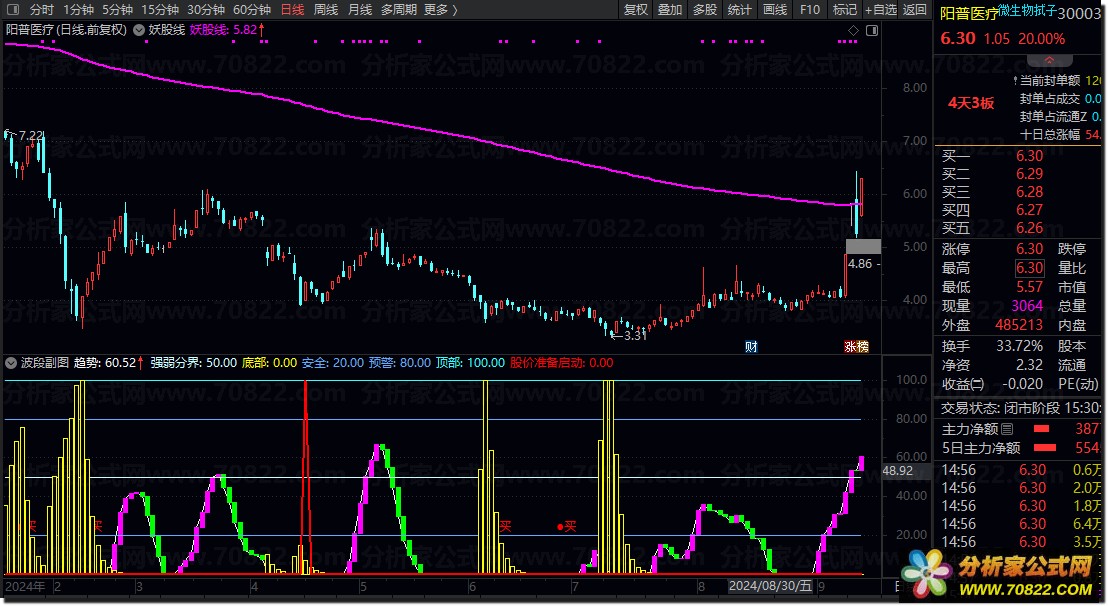
Task: Click the 4天3板 limit-up tag
Action: coord(971,103)
